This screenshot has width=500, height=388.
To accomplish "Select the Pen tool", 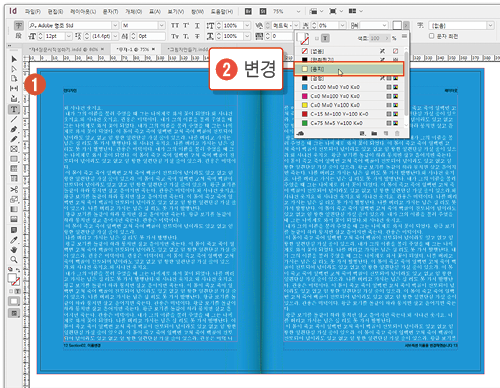I will (14, 129).
